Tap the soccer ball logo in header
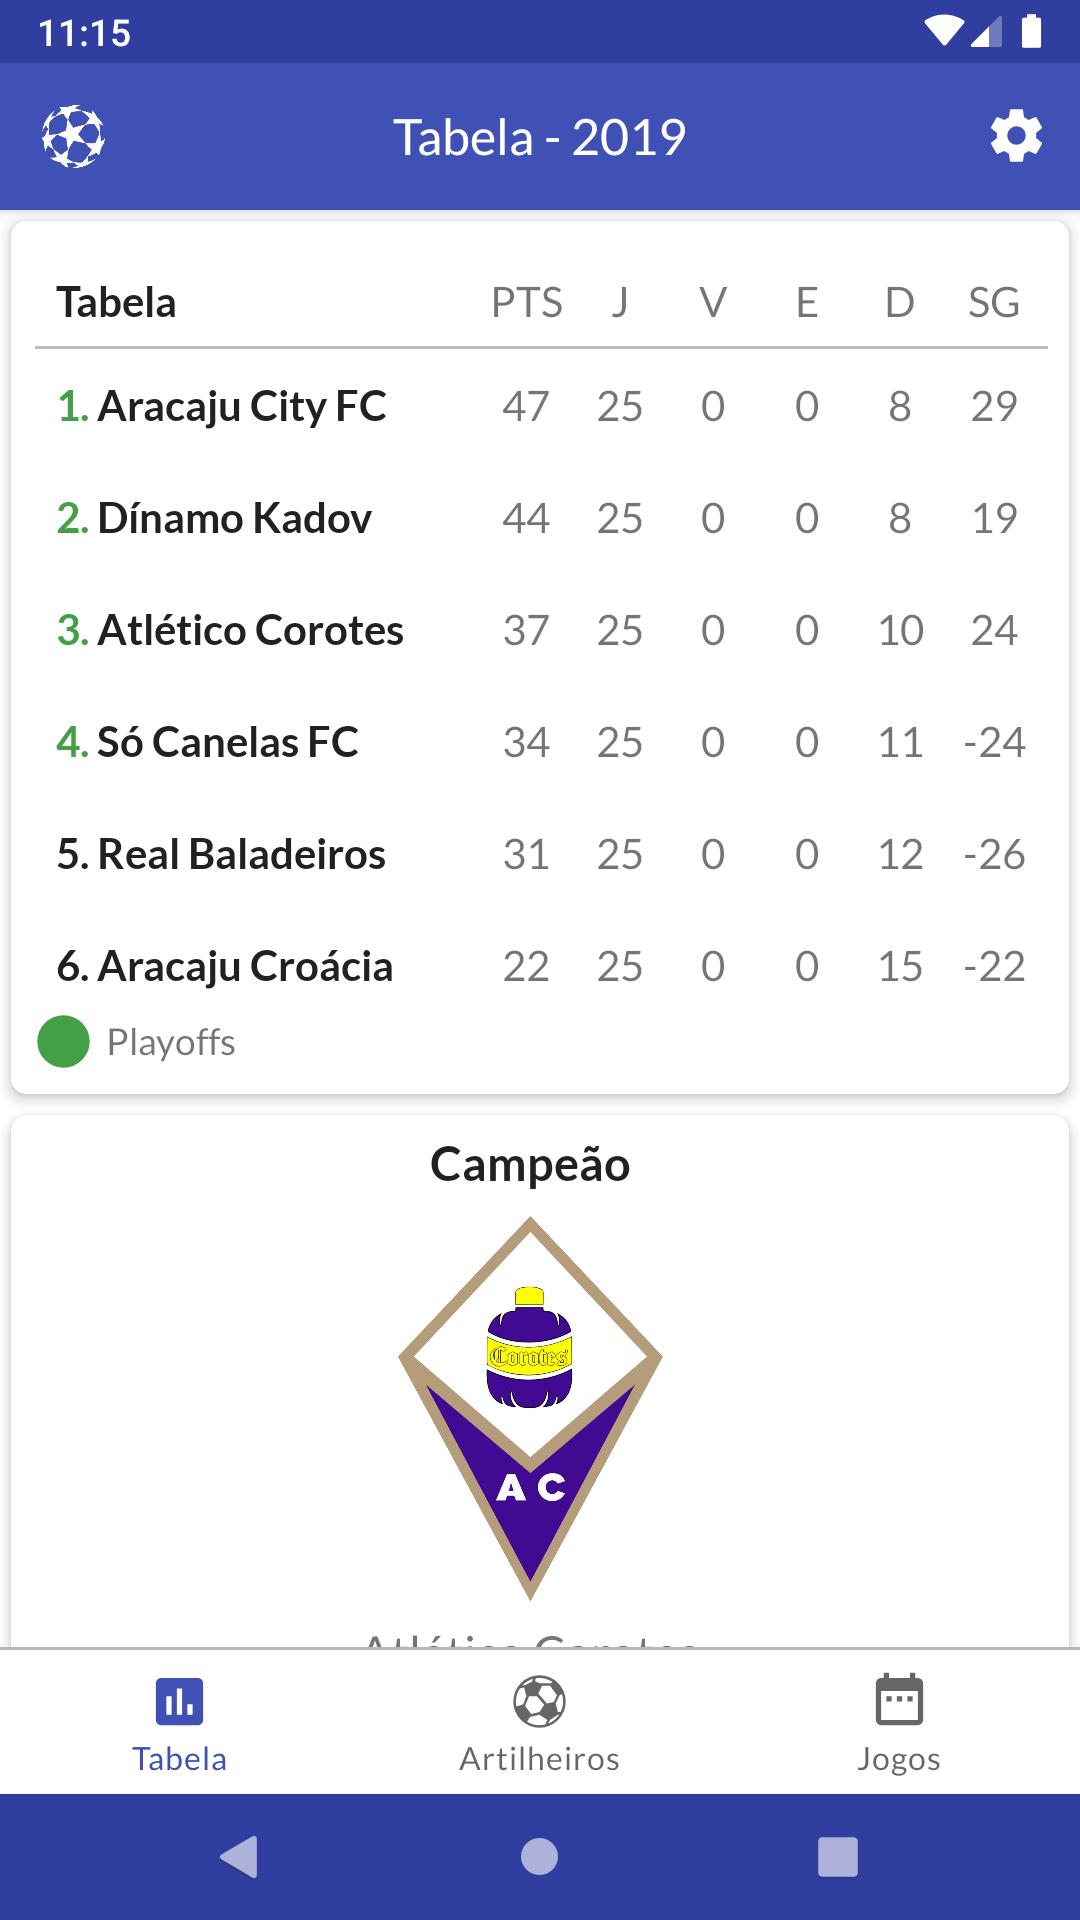The height and width of the screenshot is (1920, 1080). click(73, 137)
